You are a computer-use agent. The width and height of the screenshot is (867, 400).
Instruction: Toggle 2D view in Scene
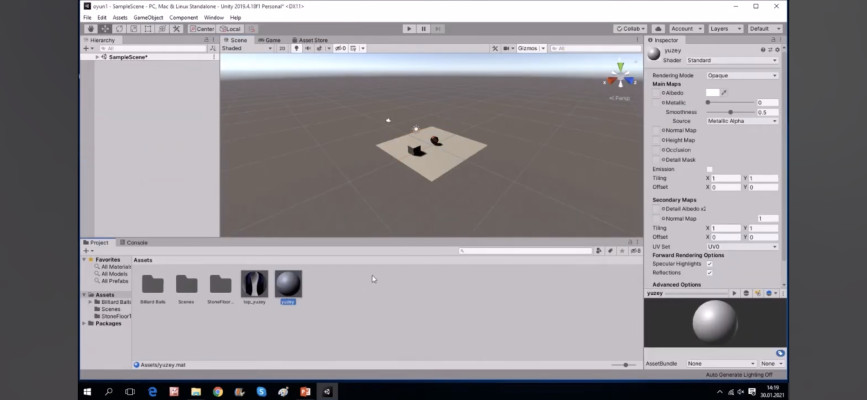(282, 49)
